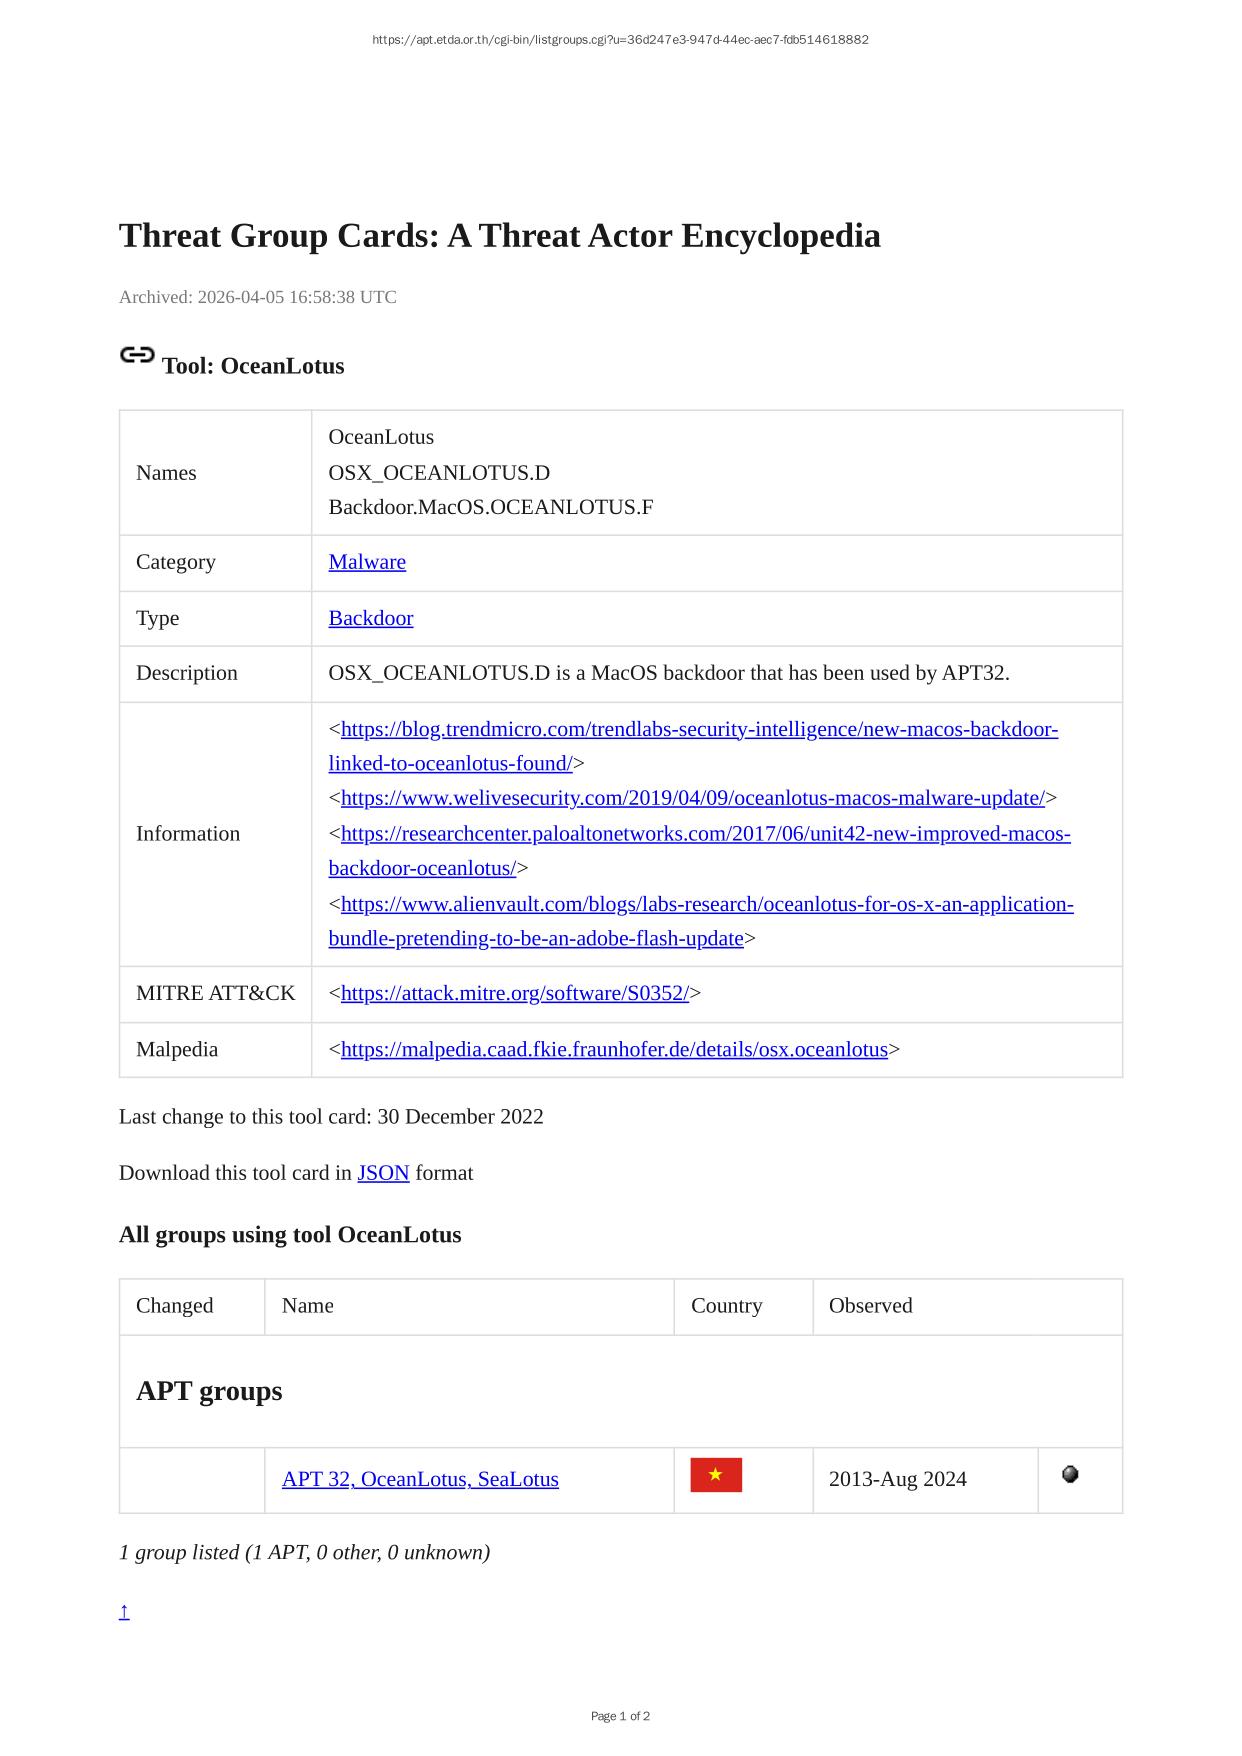Open the Backdoor type link
Image resolution: width=1242 pixels, height=1756 pixels.
(x=370, y=618)
